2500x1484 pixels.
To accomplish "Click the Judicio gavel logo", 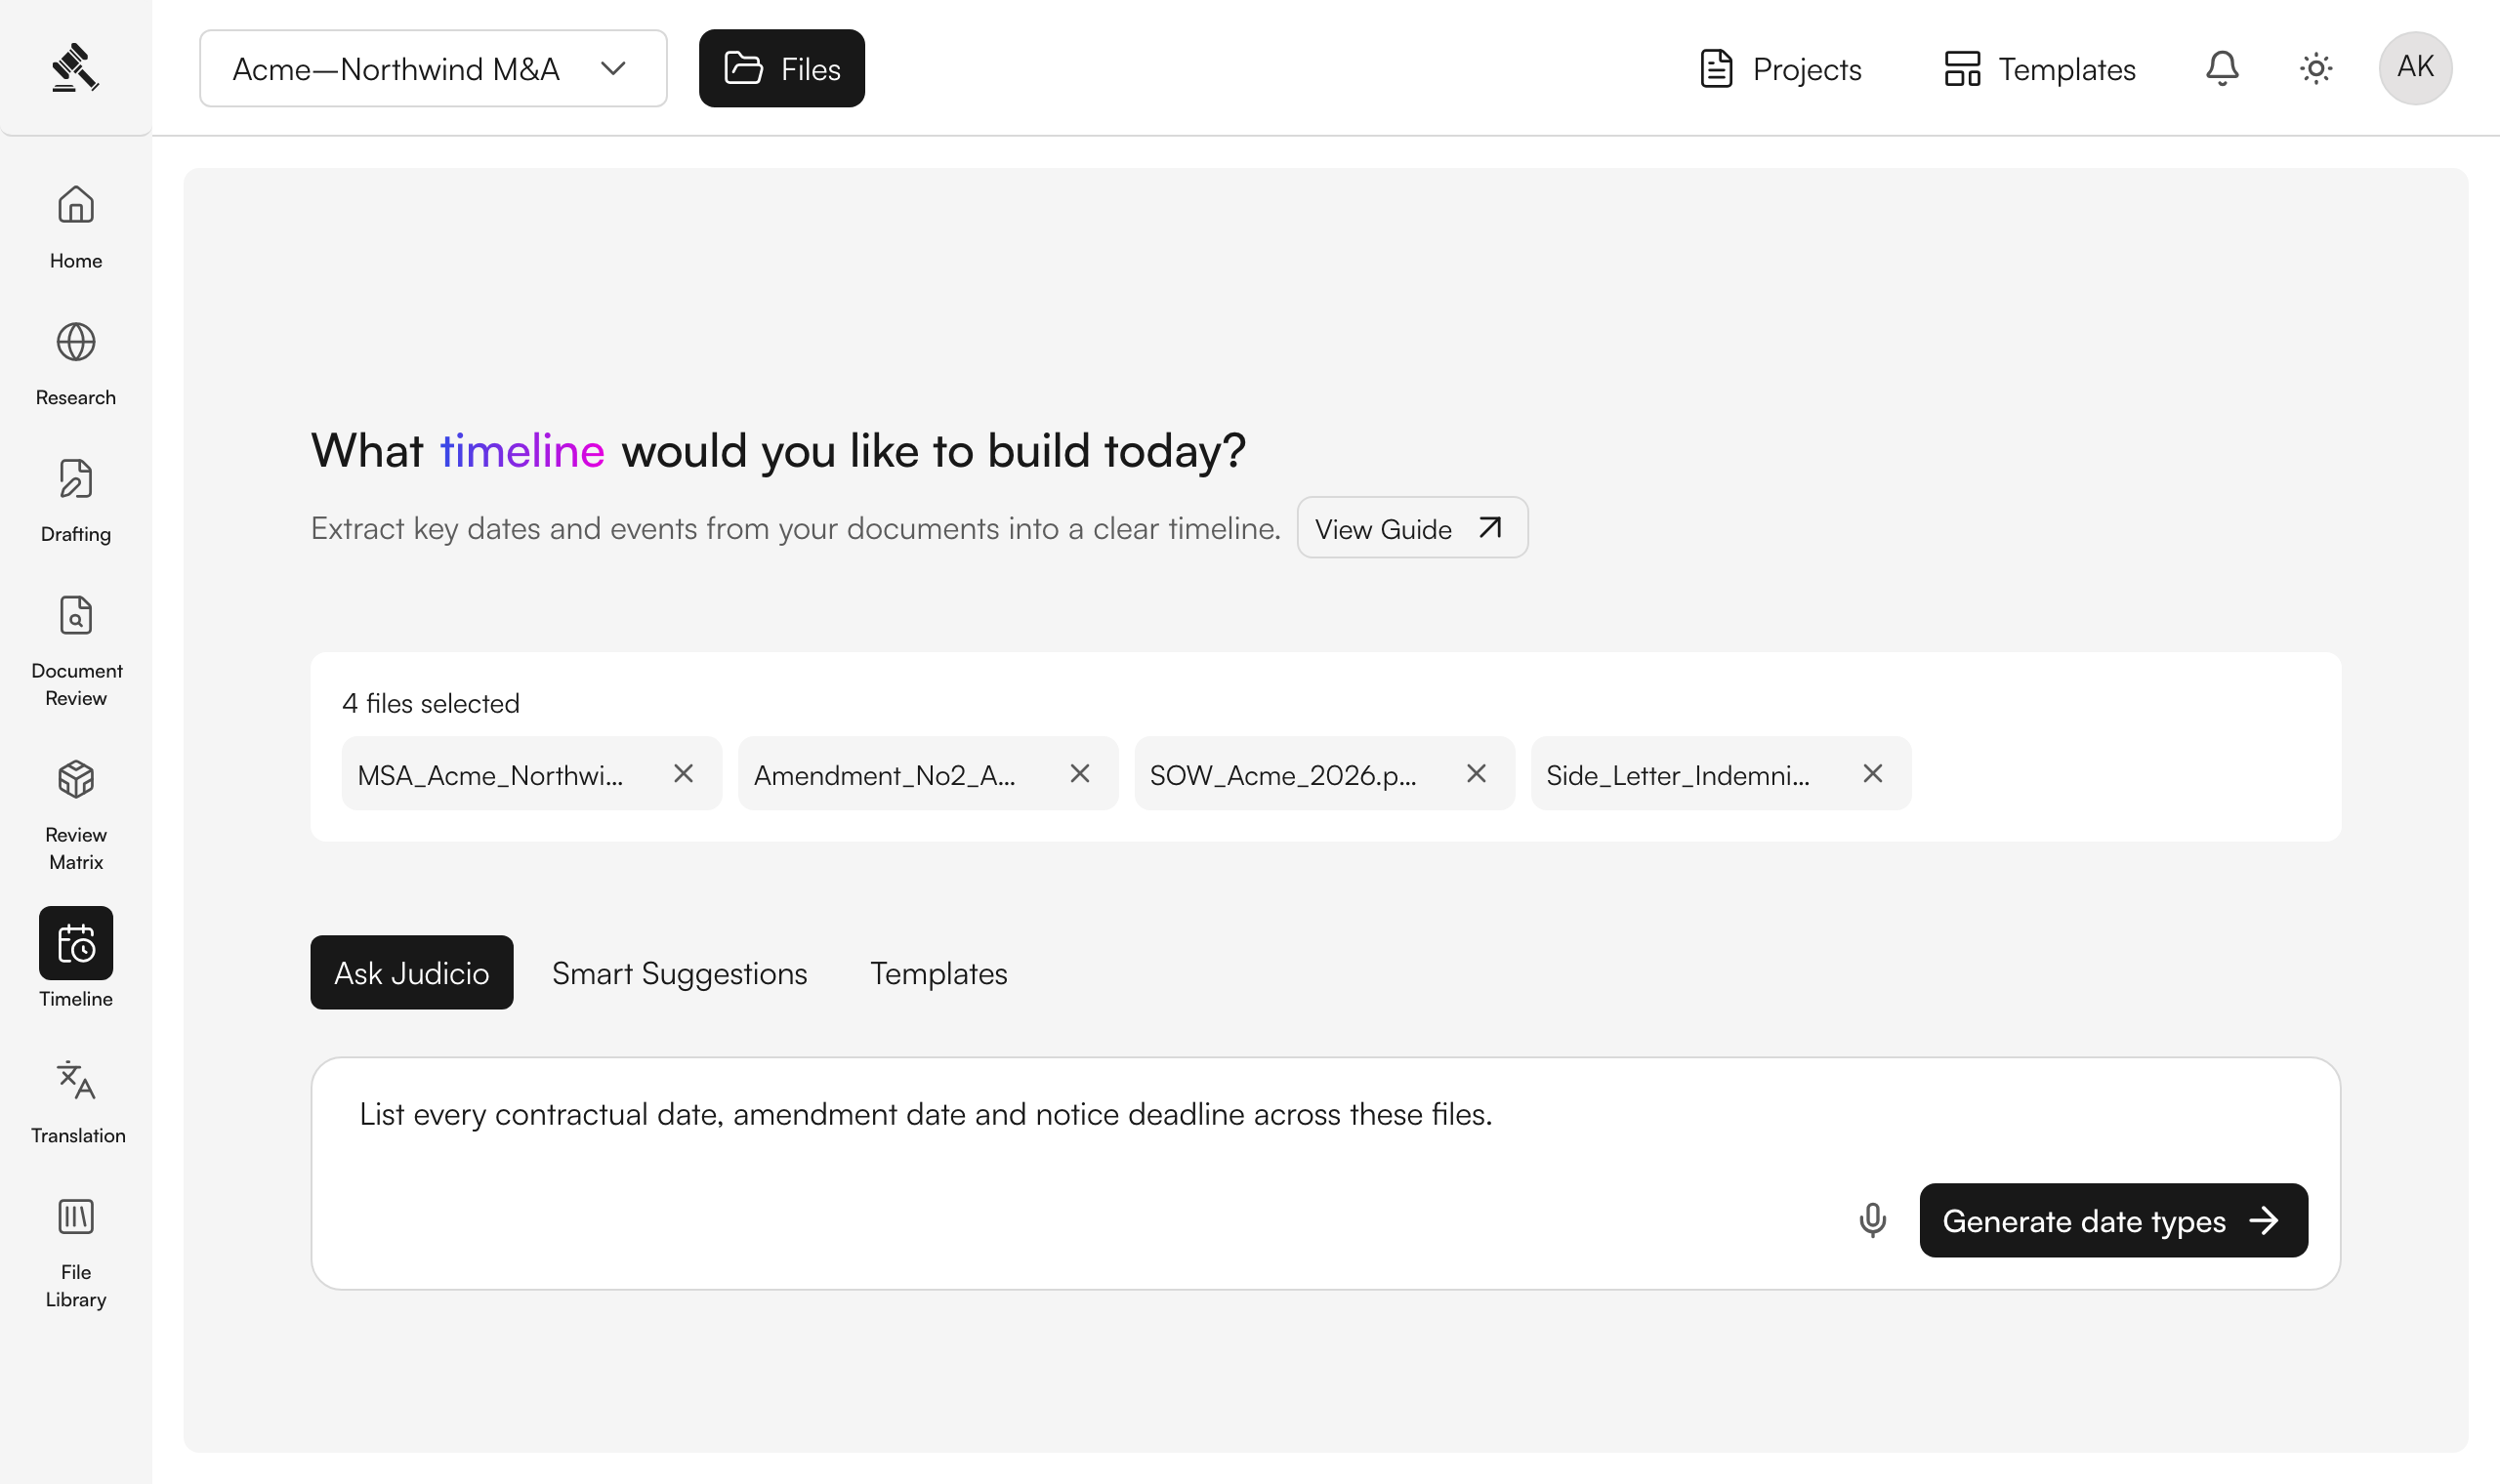I will (x=75, y=68).
